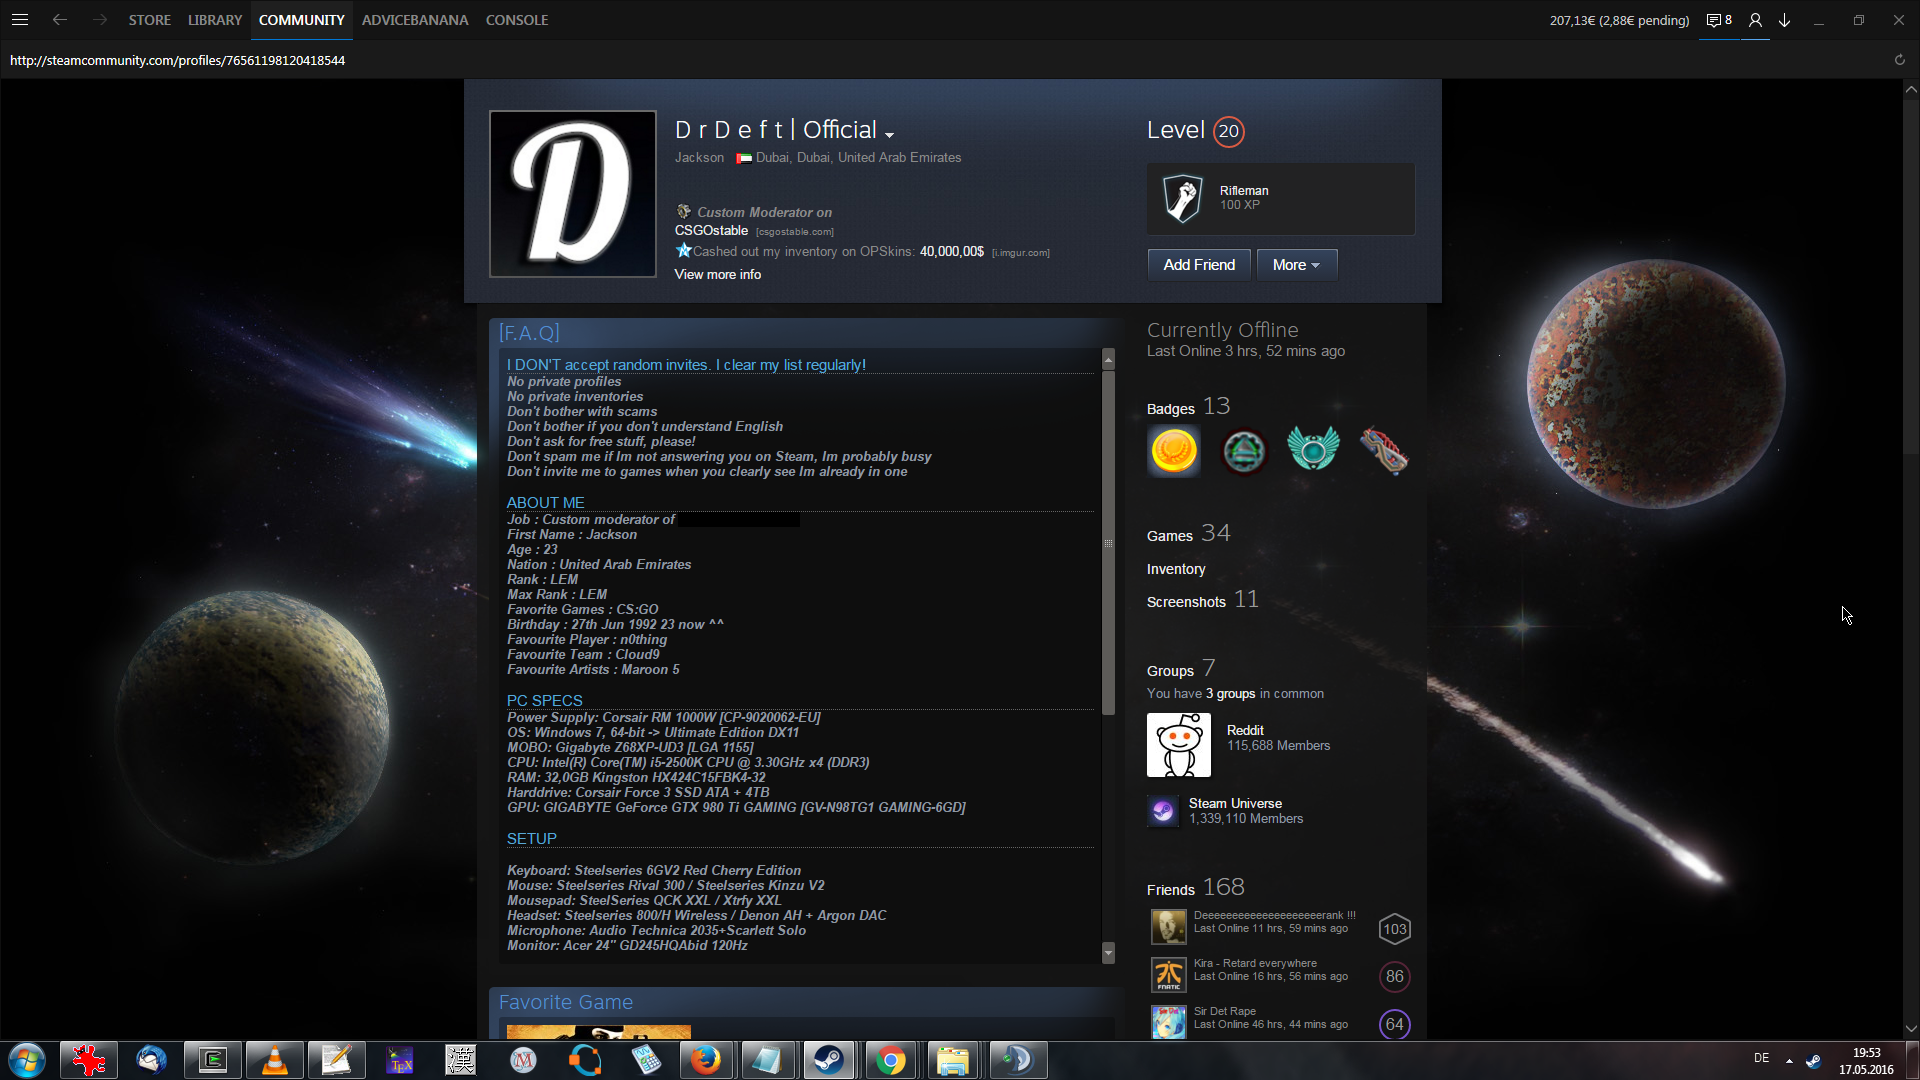Open Steam Universe group link
The image size is (1920, 1080).
coord(1235,803)
